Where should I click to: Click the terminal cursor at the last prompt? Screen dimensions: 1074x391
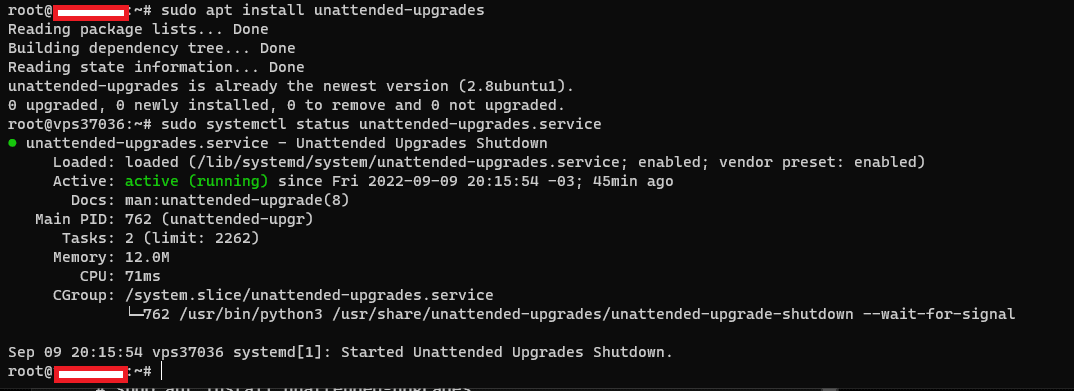click(x=162, y=371)
